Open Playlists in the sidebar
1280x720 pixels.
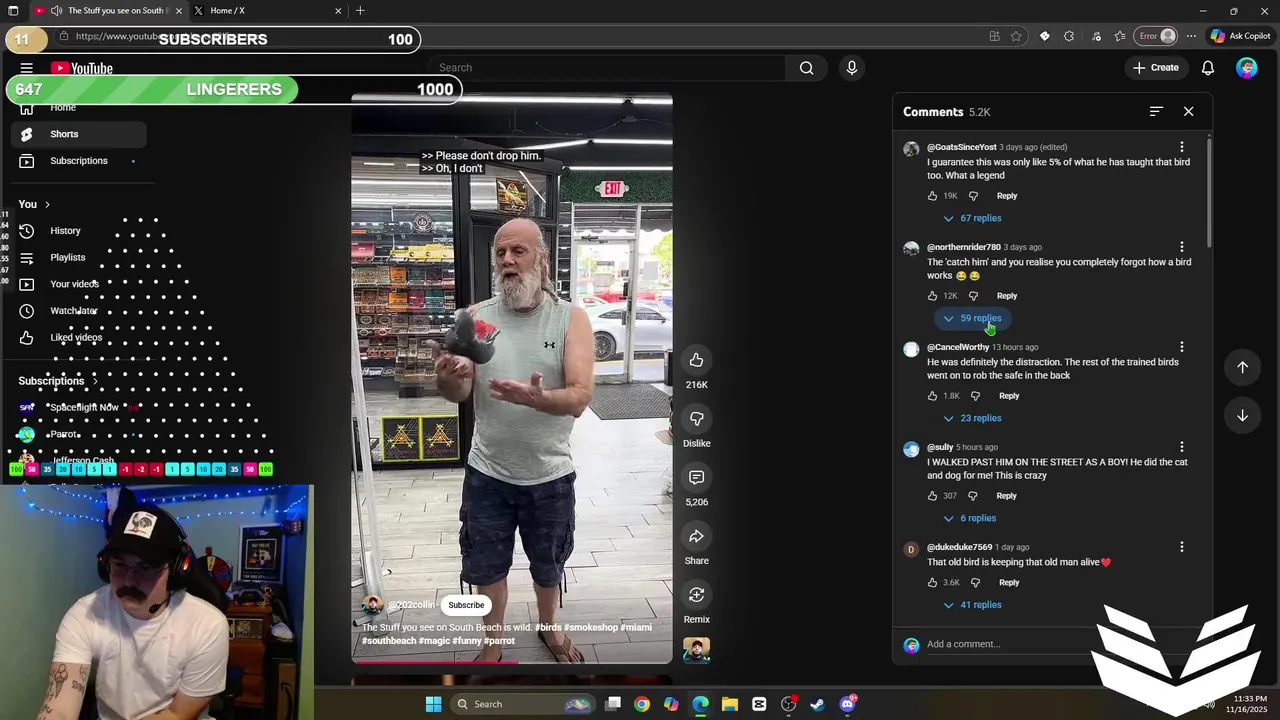coord(78,258)
